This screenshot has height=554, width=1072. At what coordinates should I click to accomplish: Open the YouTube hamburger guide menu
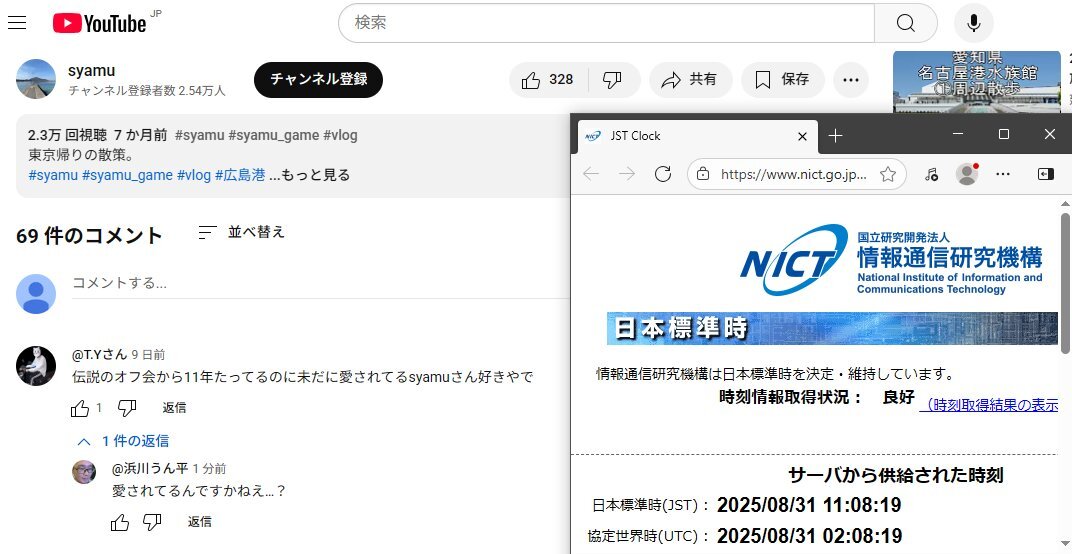pos(17,23)
